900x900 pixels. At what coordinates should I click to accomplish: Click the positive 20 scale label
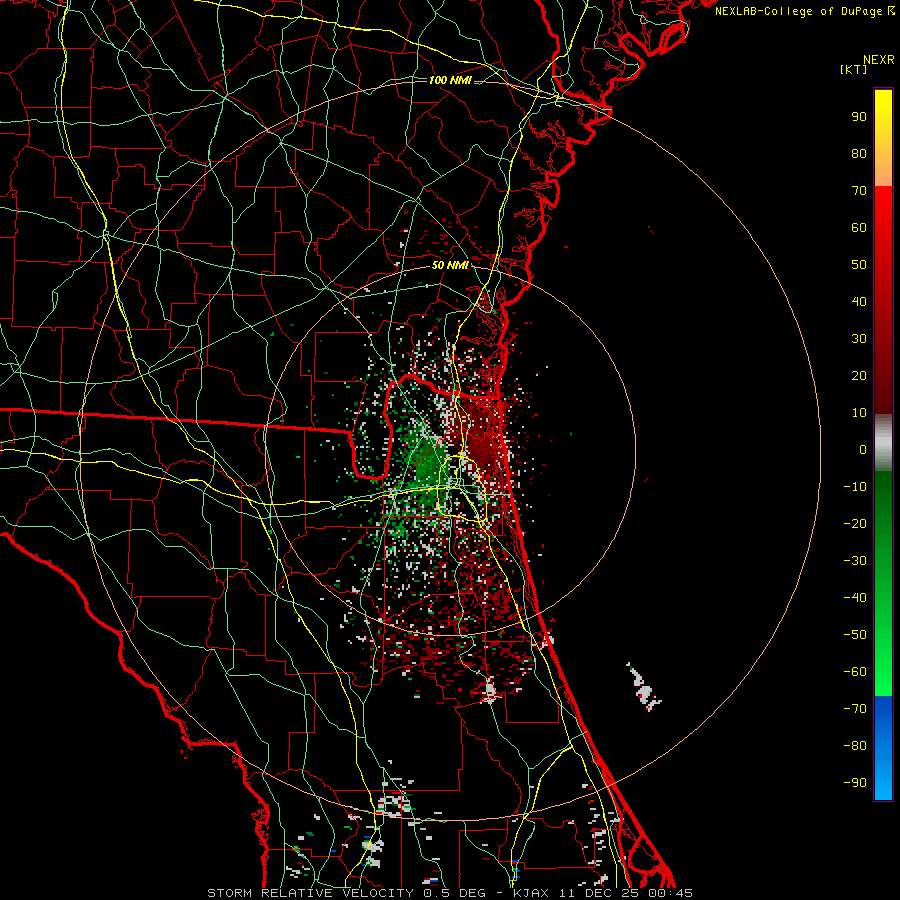coord(859,375)
